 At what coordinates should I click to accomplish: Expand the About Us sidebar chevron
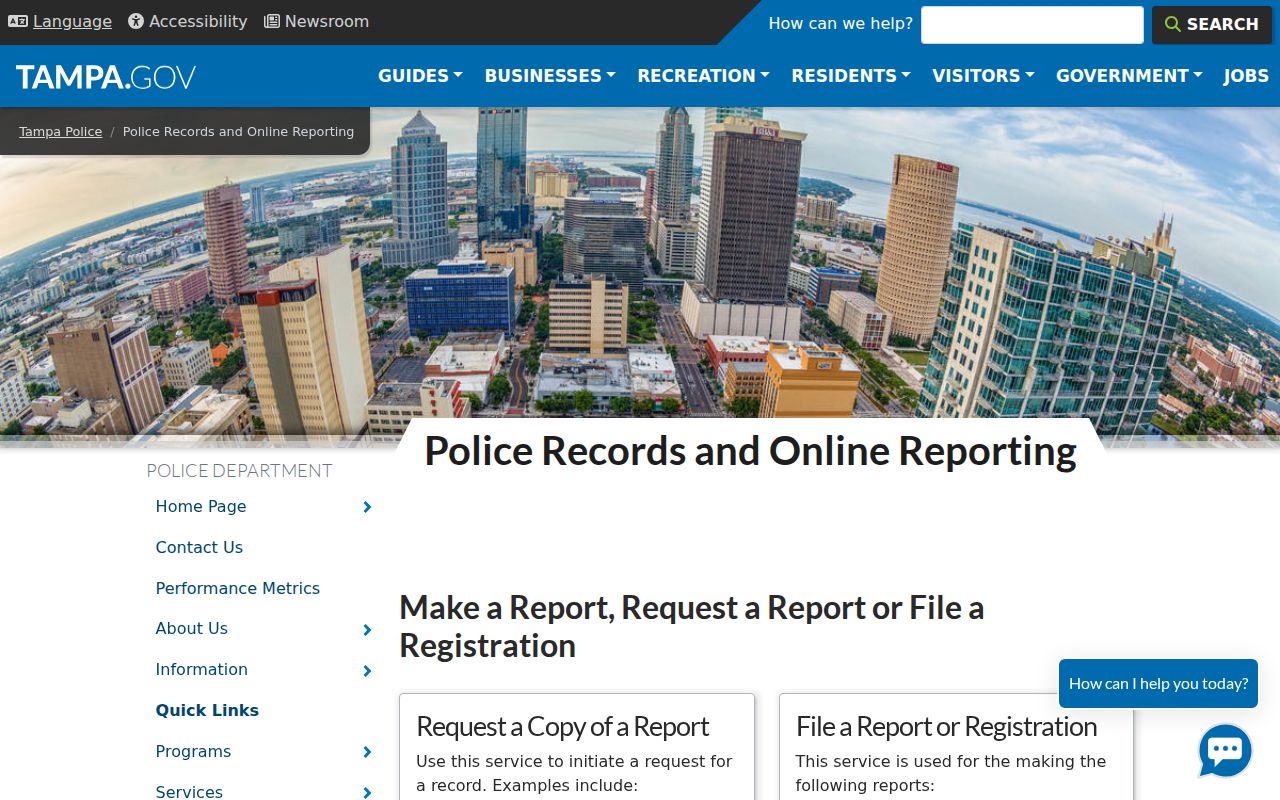367,630
